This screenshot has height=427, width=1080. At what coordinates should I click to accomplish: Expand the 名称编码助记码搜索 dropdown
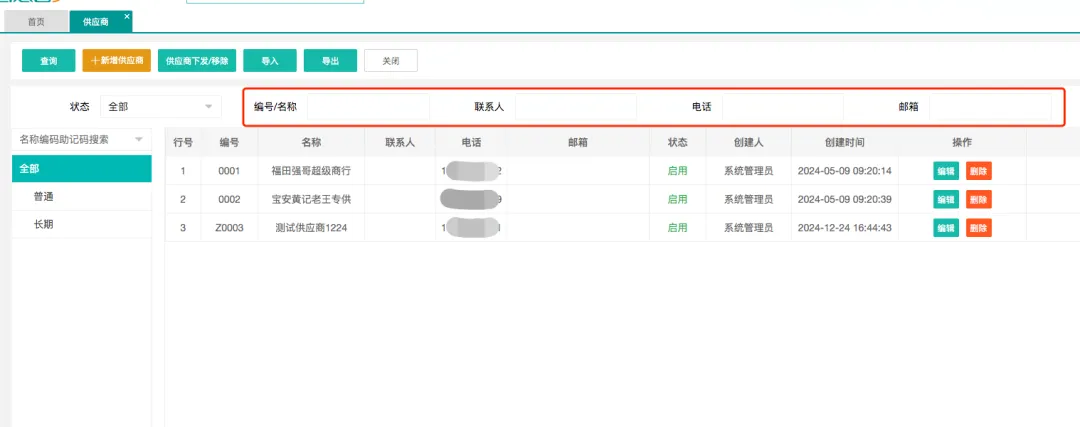pyautogui.click(x=81, y=139)
